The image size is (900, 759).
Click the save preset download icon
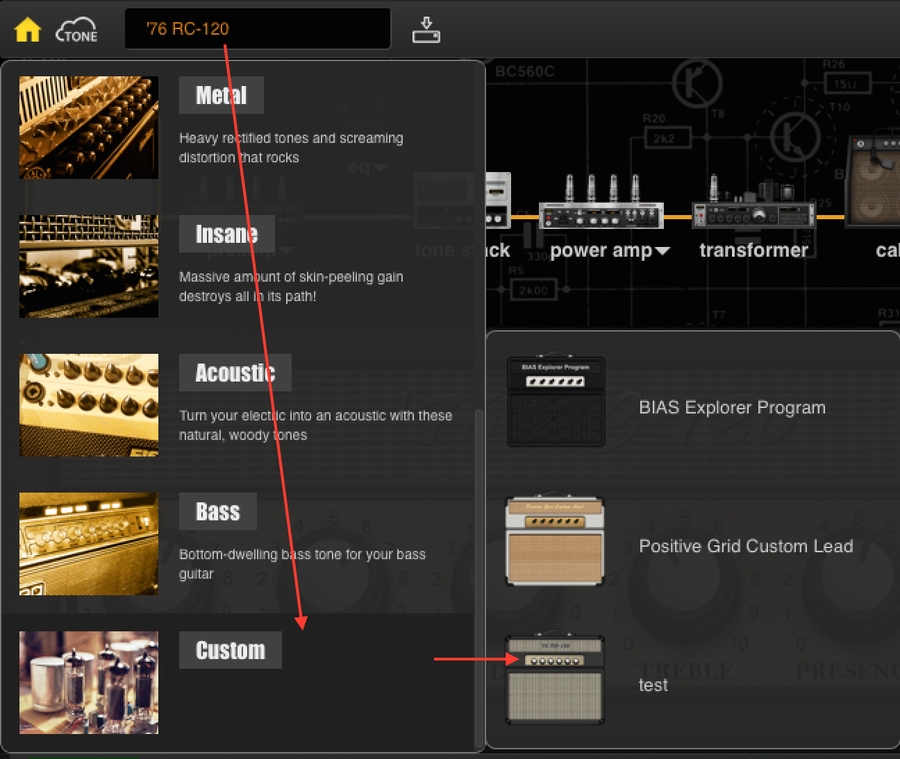(426, 30)
